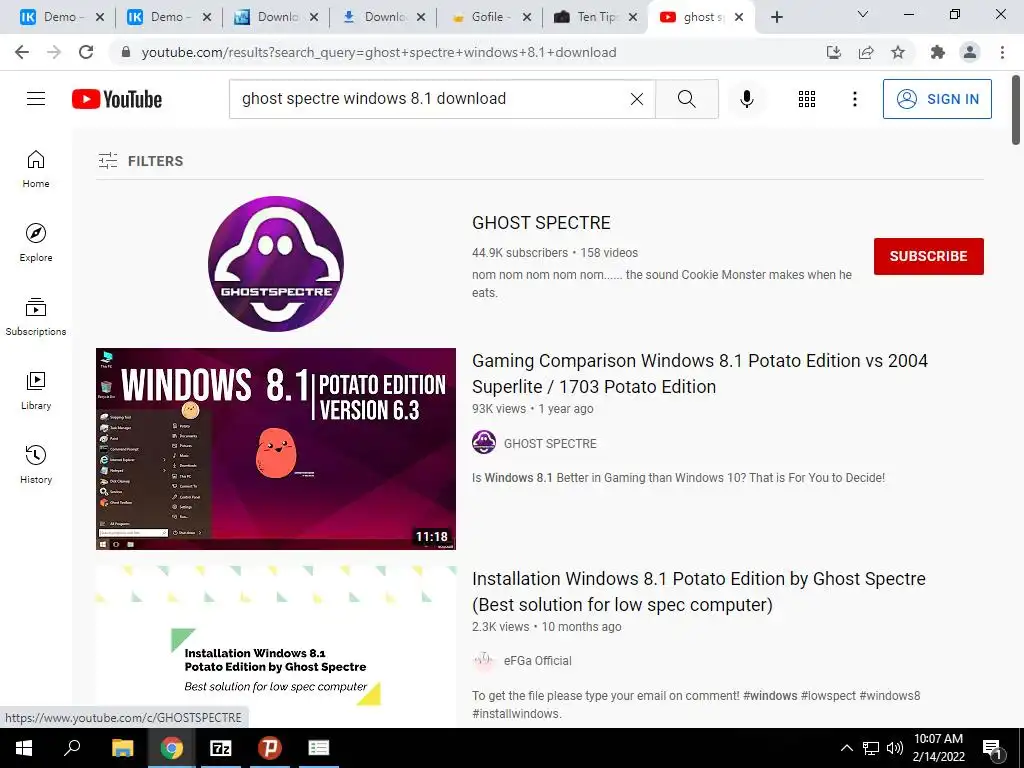Reload the page
Image resolution: width=1024 pixels, height=768 pixels.
pyautogui.click(x=86, y=52)
